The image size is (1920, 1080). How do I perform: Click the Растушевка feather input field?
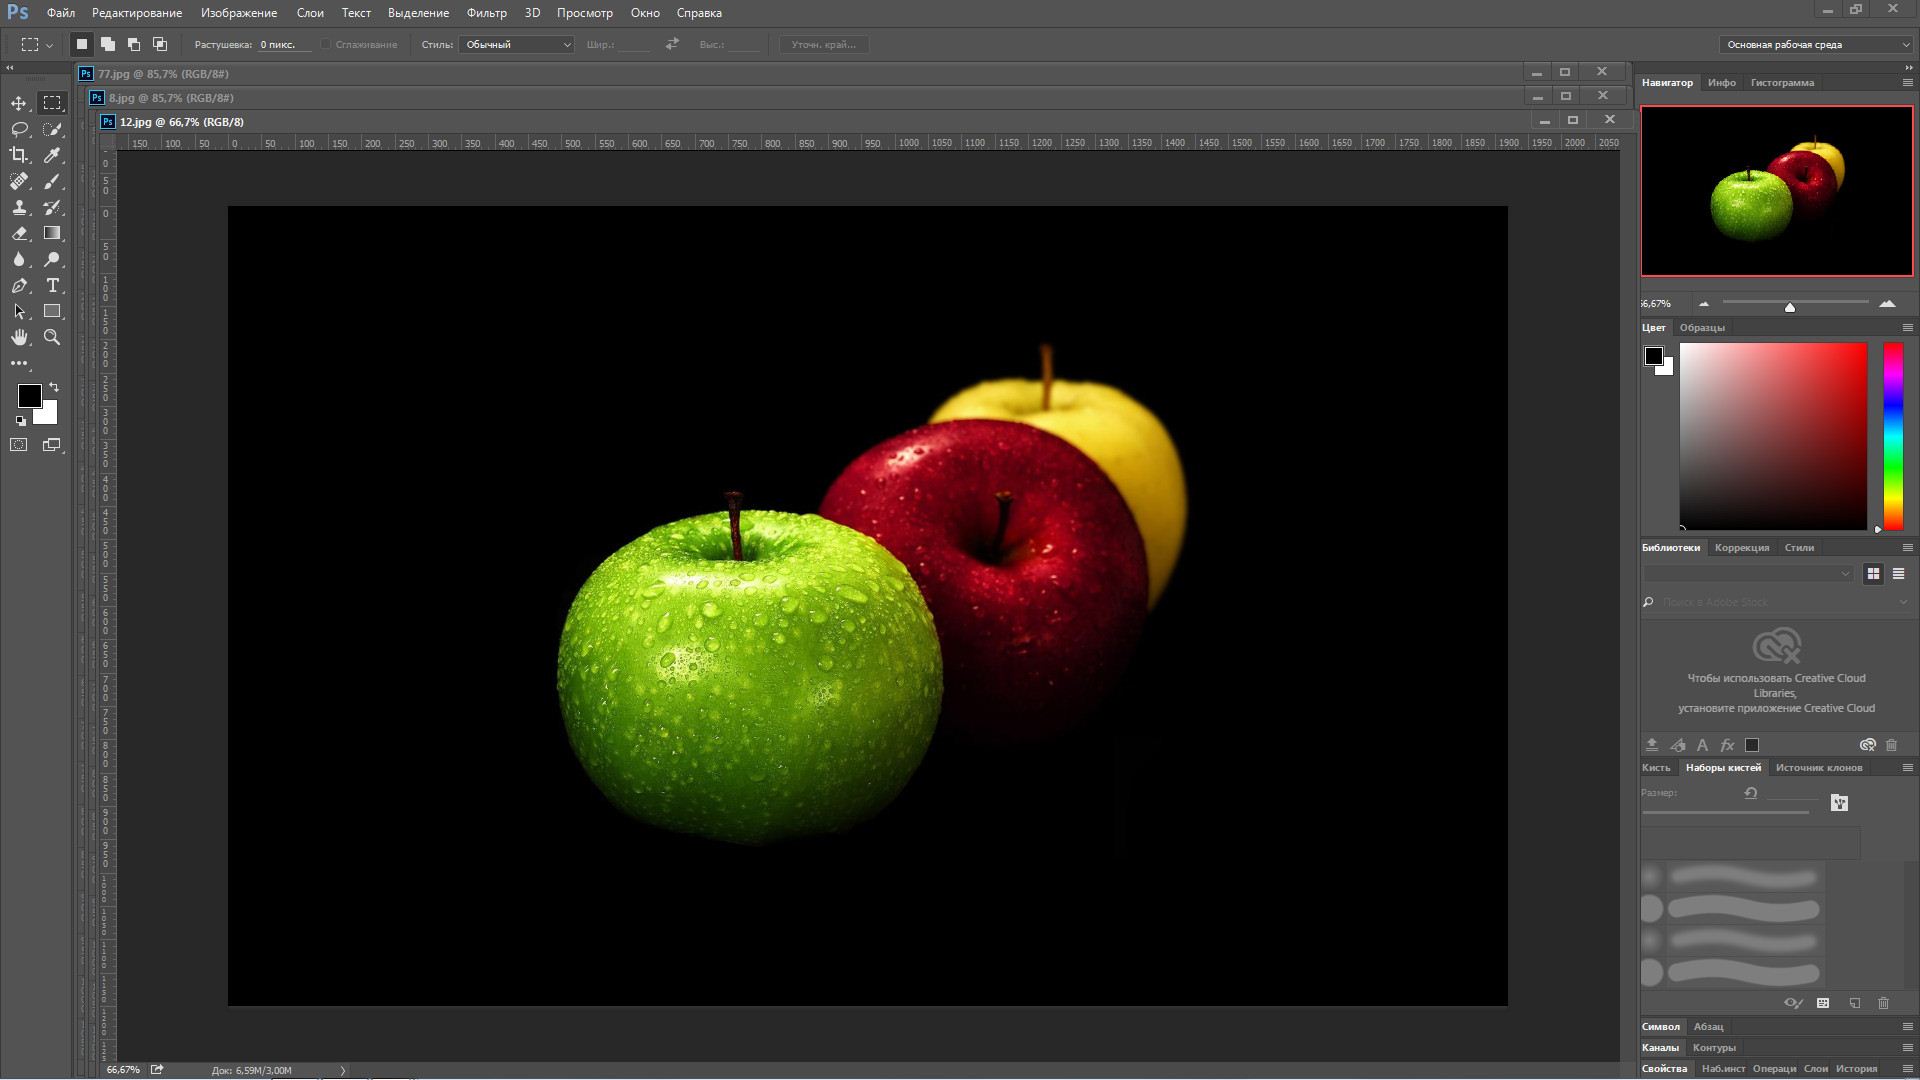(282, 44)
